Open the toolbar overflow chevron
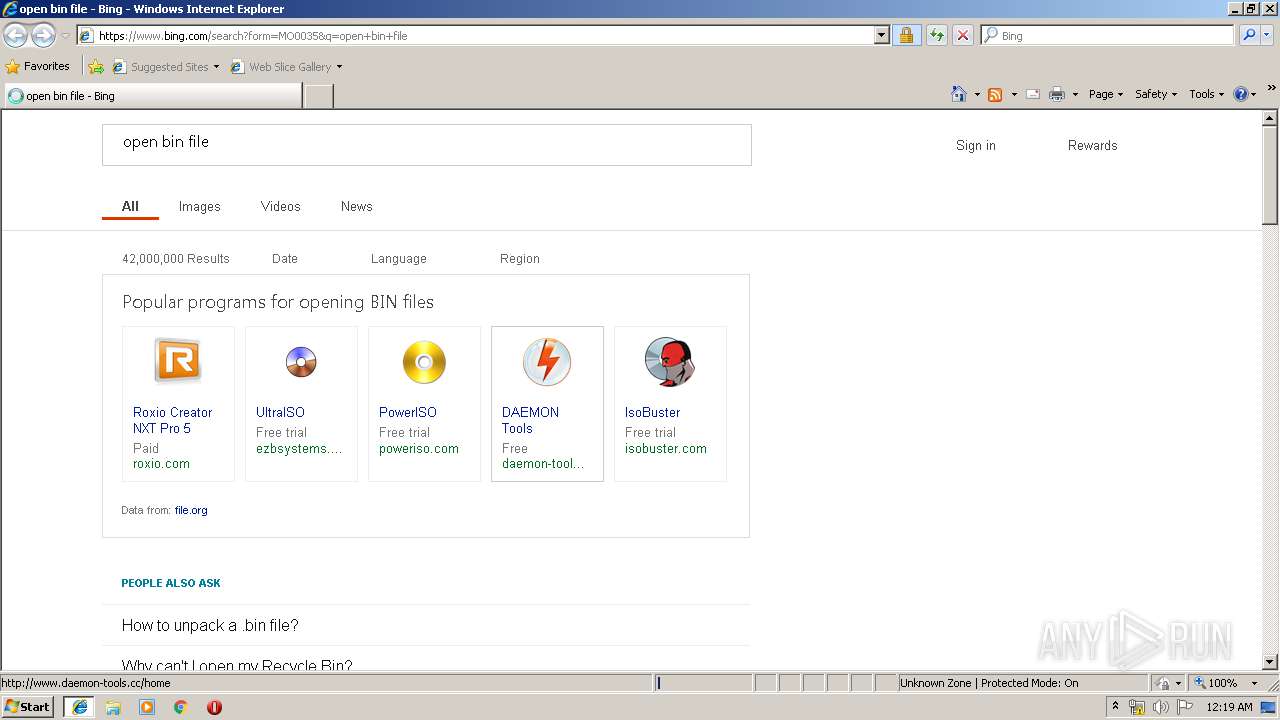Viewport: 1280px width, 720px height. click(1271, 90)
